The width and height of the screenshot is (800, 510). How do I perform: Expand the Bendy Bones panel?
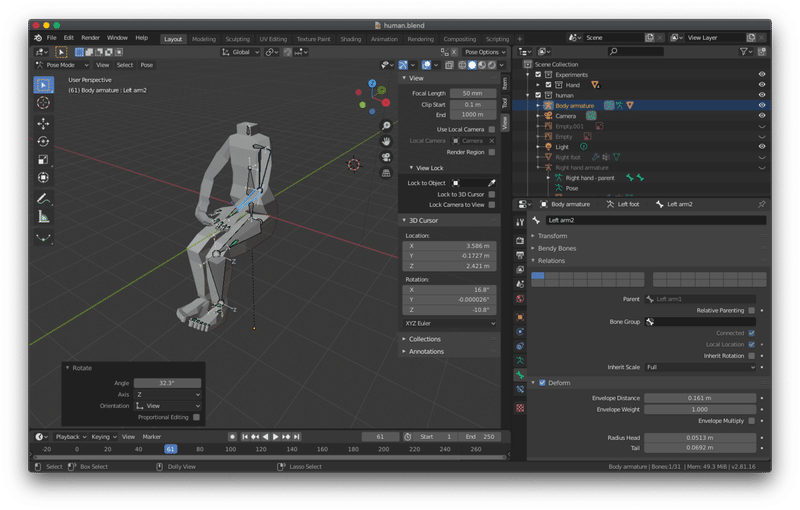tap(557, 248)
